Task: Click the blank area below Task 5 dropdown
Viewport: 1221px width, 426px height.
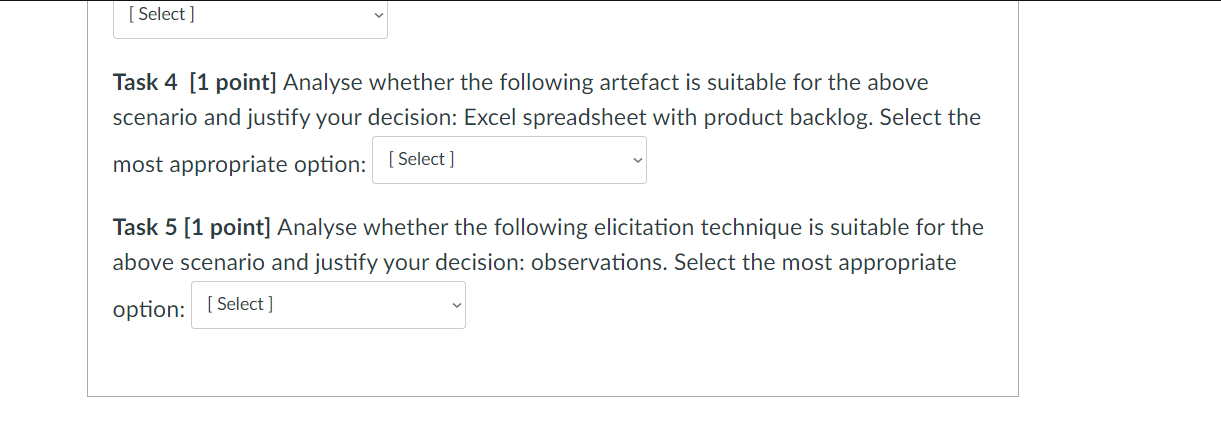Action: click(x=550, y=365)
